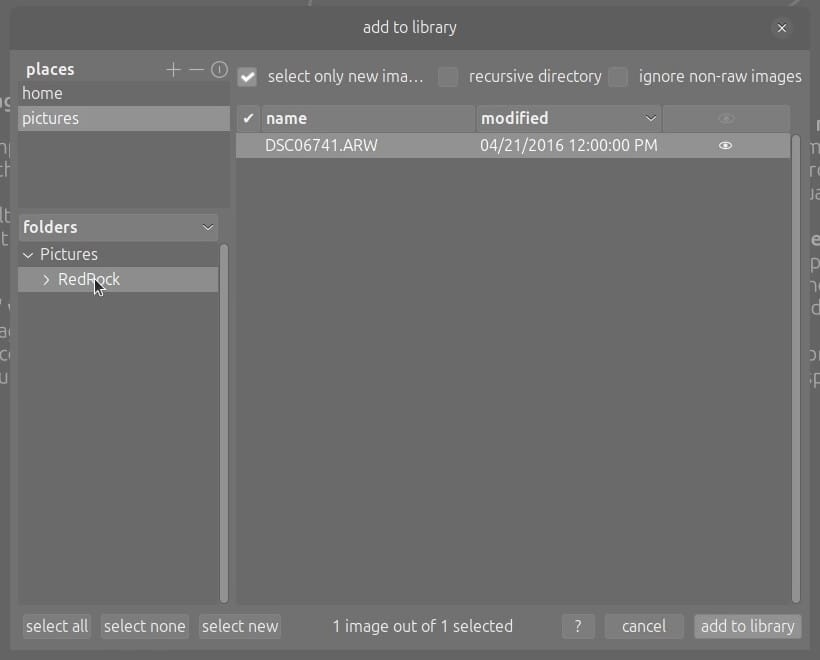
Task: Close the add to library dialog
Action: [782, 28]
